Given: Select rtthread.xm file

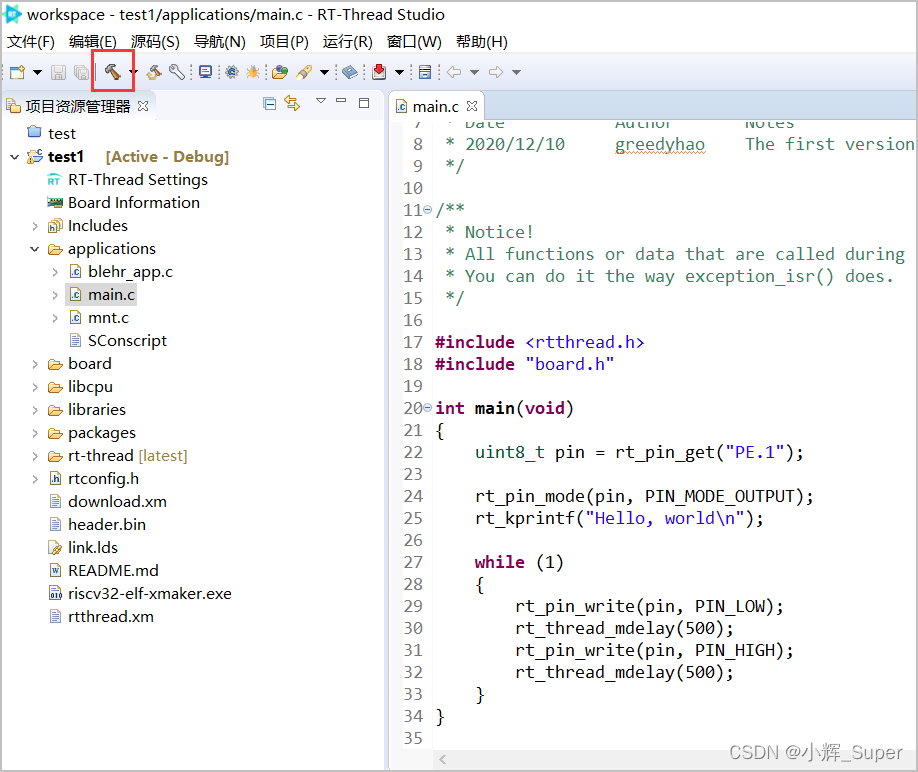Looking at the screenshot, I should coord(101,617).
